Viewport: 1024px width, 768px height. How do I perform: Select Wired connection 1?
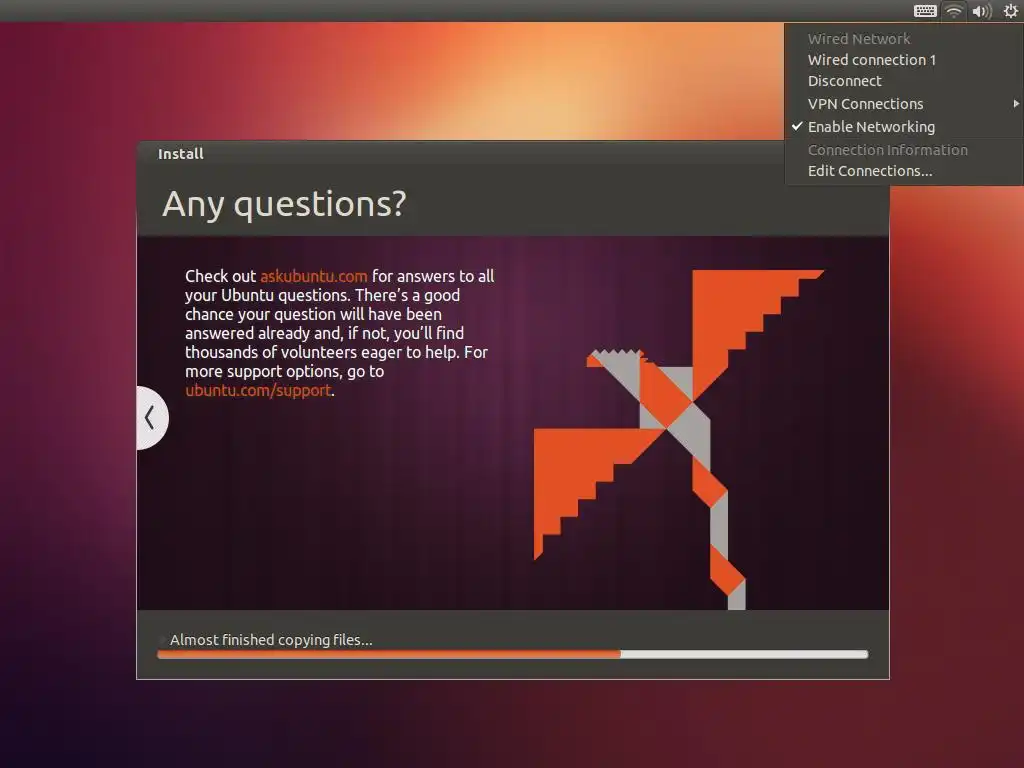pos(904,59)
